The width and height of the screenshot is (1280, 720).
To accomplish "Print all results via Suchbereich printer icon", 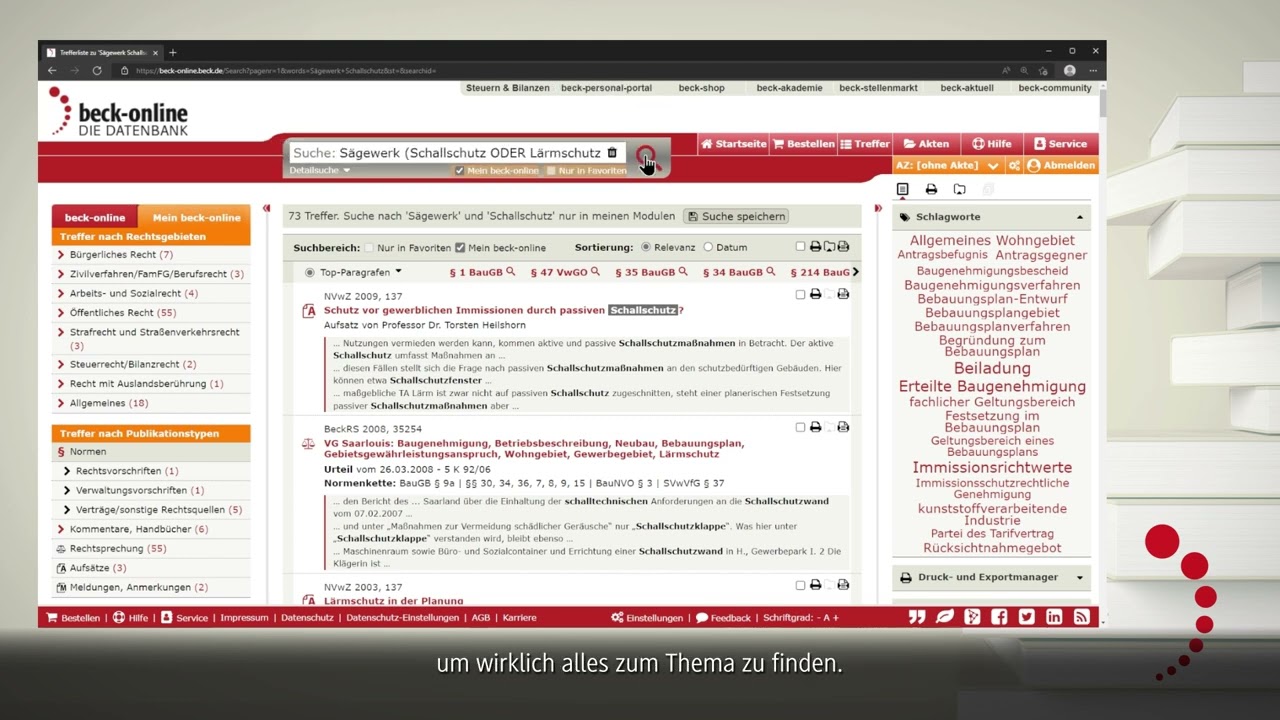I will coord(815,247).
